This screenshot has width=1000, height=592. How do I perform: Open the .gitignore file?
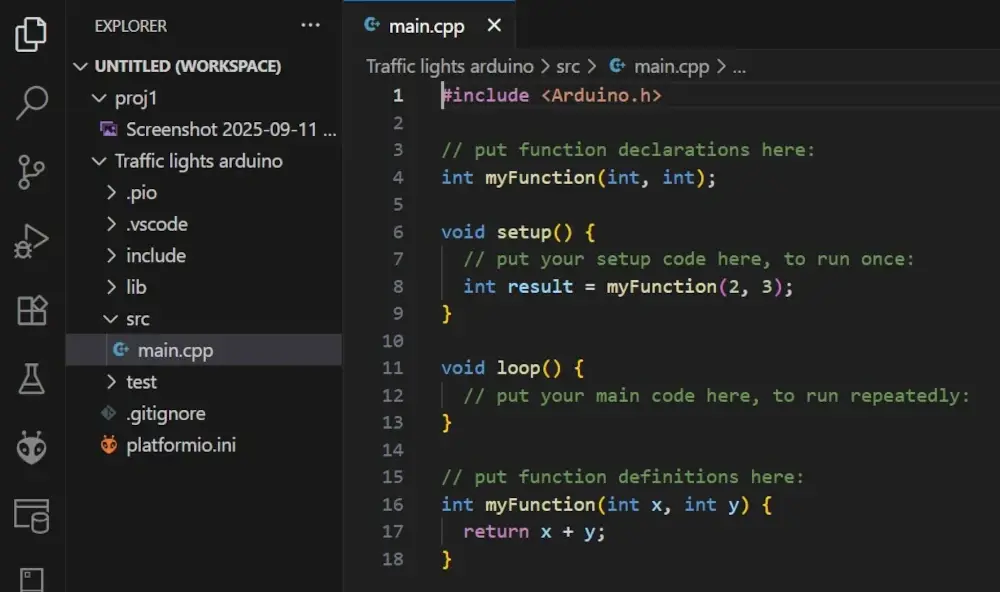pyautogui.click(x=165, y=413)
